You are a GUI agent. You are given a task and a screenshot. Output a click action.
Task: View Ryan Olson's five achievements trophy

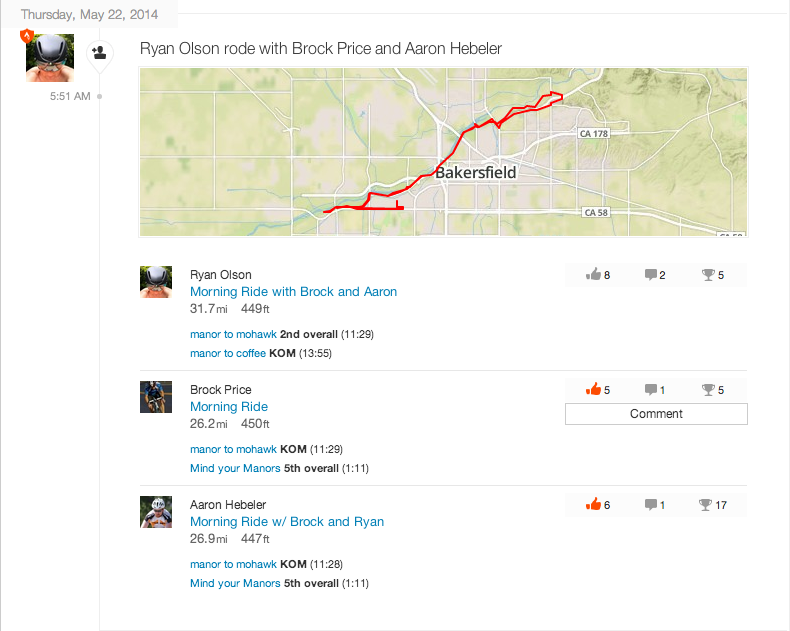pyautogui.click(x=708, y=275)
